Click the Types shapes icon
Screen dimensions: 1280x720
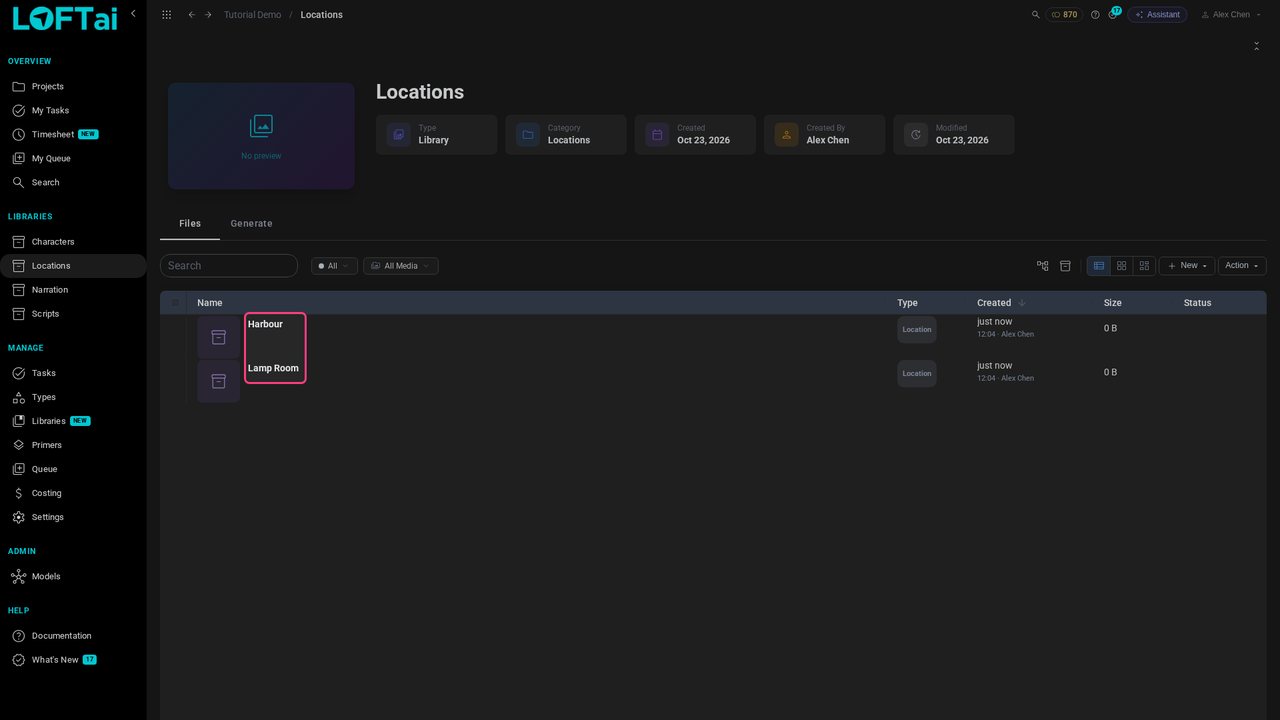pyautogui.click(x=18, y=398)
